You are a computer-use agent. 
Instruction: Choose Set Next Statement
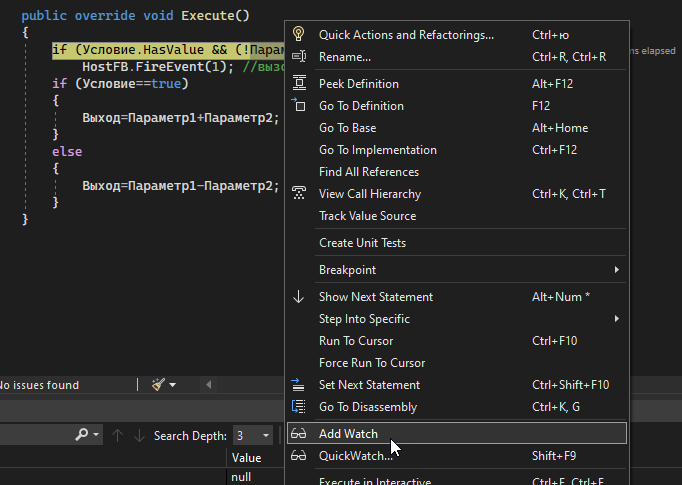tap(457, 385)
